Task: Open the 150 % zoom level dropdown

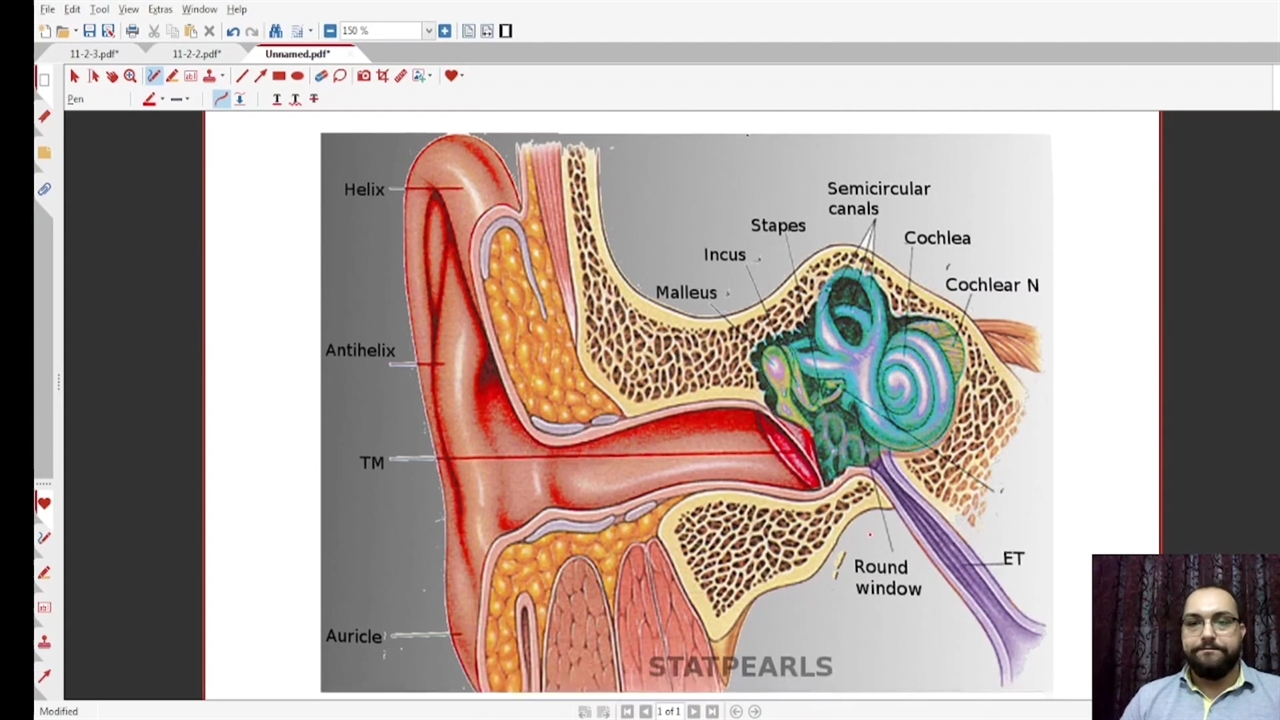Action: click(x=428, y=31)
